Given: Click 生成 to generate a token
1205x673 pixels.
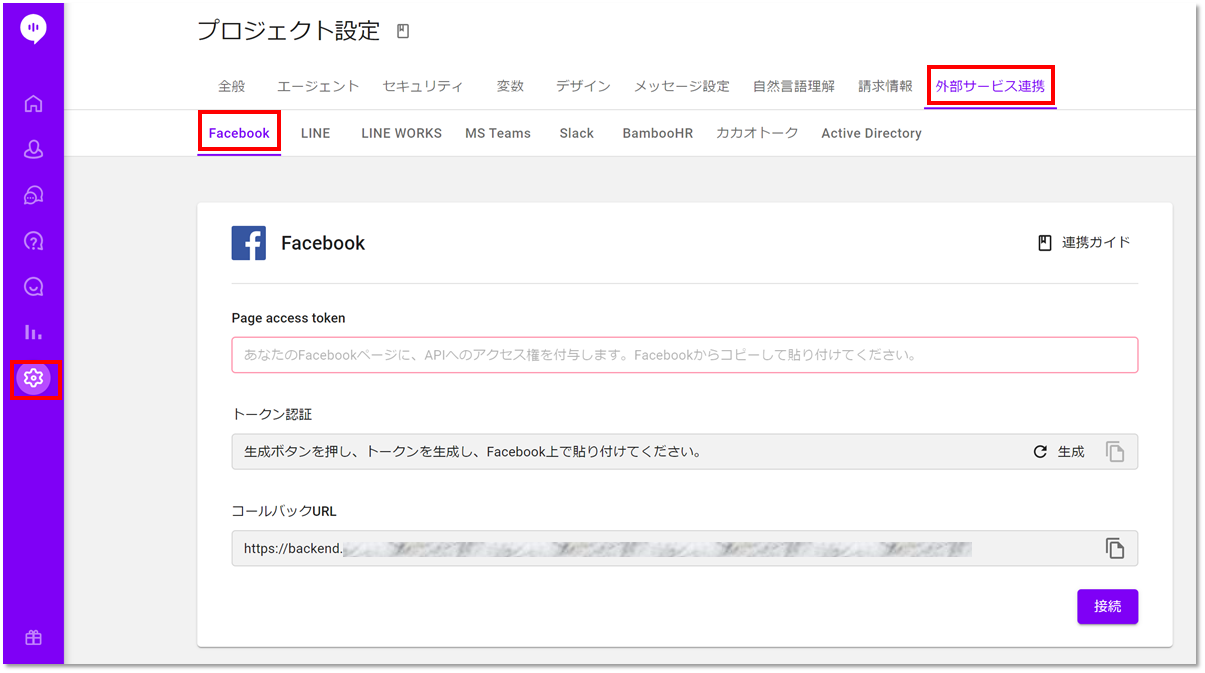Looking at the screenshot, I should point(1059,452).
